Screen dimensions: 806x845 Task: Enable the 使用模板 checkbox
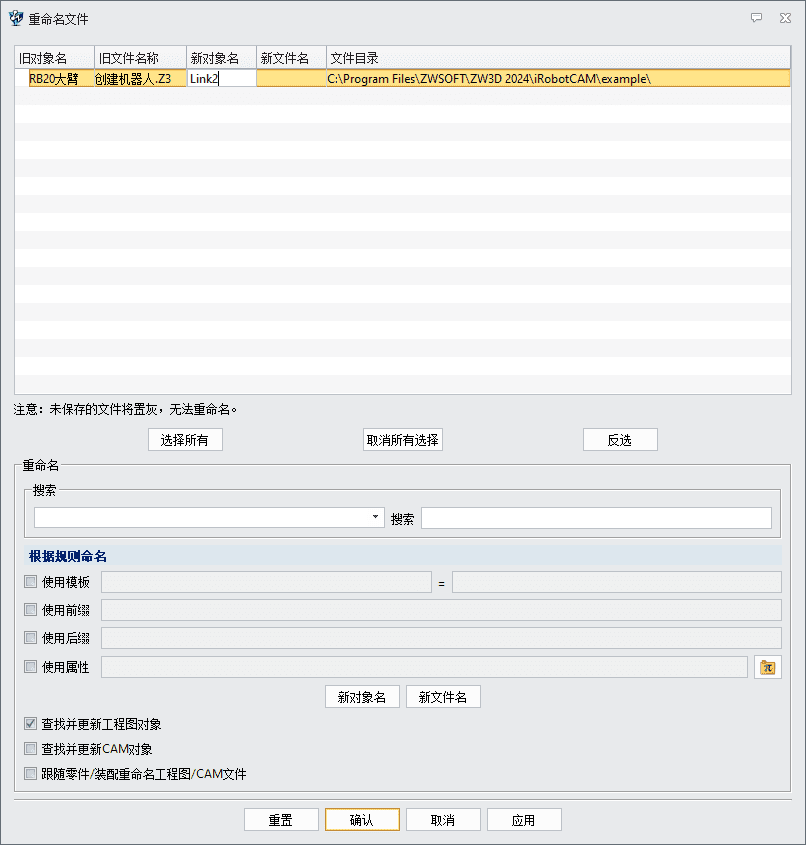point(31,582)
